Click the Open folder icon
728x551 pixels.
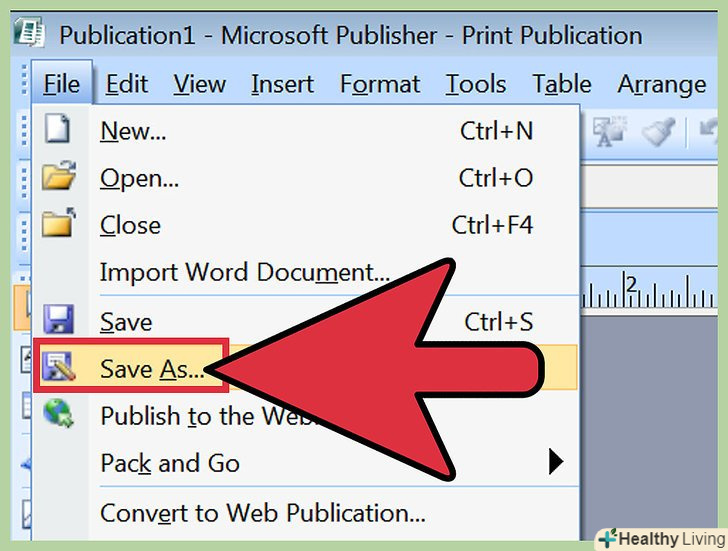tap(58, 175)
